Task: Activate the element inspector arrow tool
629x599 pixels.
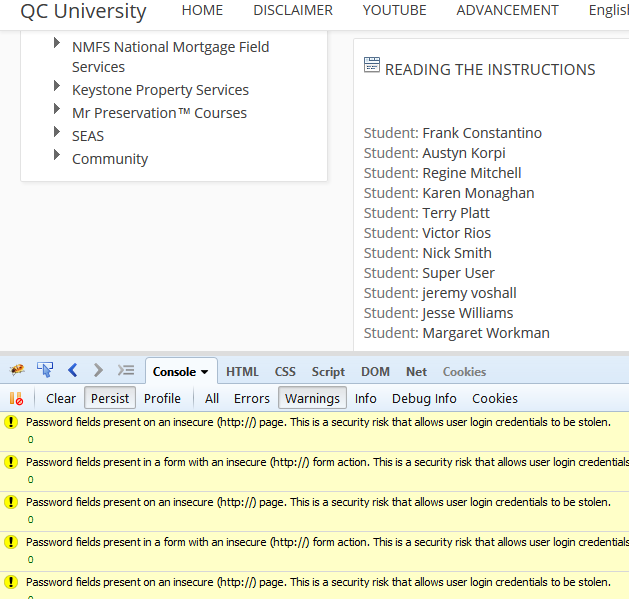Action: pyautogui.click(x=45, y=370)
